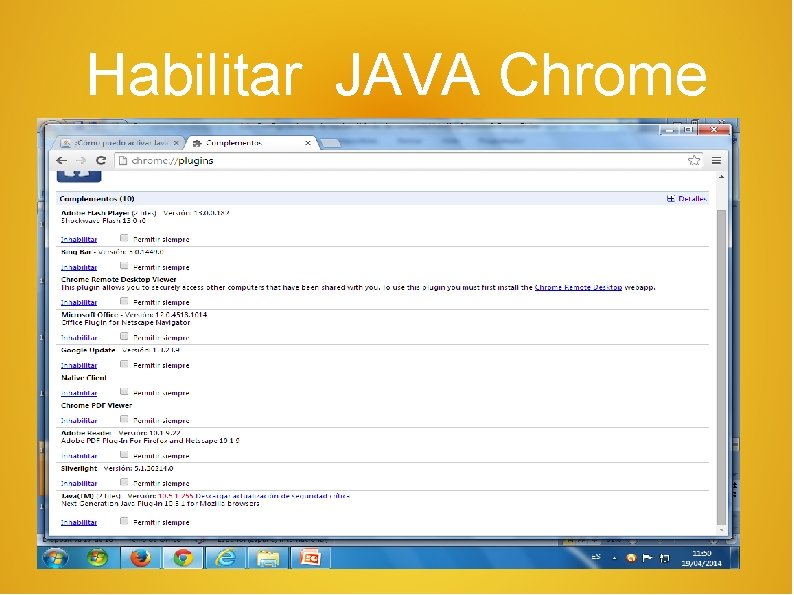Open a new tab button
The image size is (794, 595).
331,143
